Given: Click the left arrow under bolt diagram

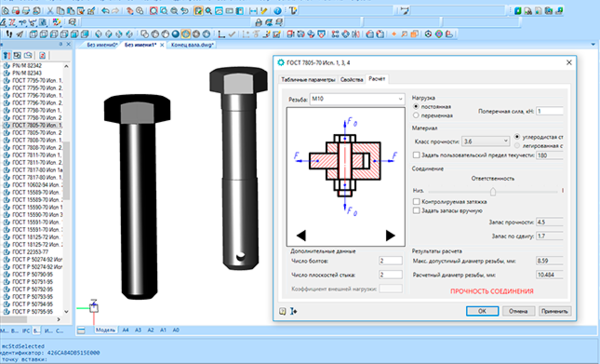Looking at the screenshot, I should pyautogui.click(x=301, y=235).
